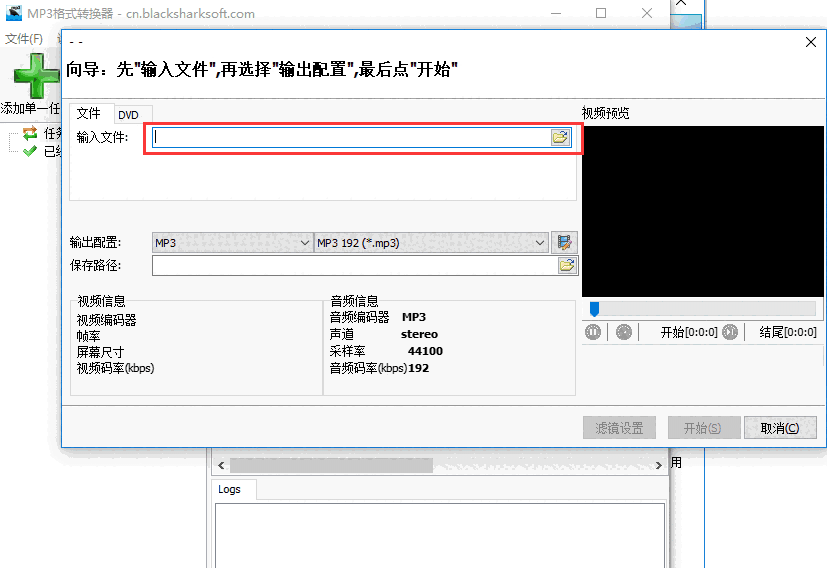The image size is (827, 568).
Task: Click the set-end marker icon before 结尾
Action: [x=731, y=332]
